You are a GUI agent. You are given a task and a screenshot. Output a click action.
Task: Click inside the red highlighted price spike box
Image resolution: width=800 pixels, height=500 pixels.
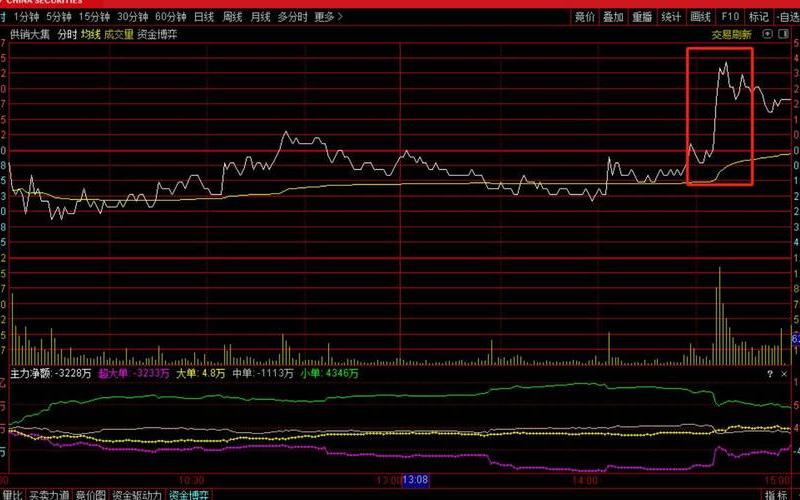coord(720,115)
